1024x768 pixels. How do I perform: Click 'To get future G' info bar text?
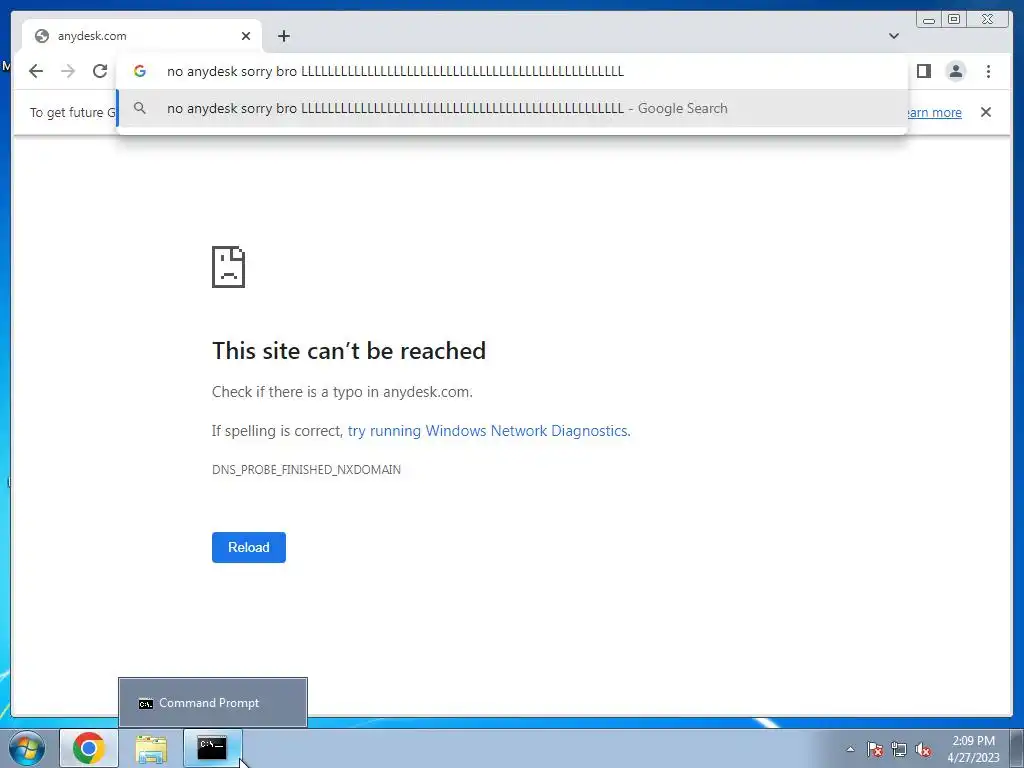click(72, 112)
